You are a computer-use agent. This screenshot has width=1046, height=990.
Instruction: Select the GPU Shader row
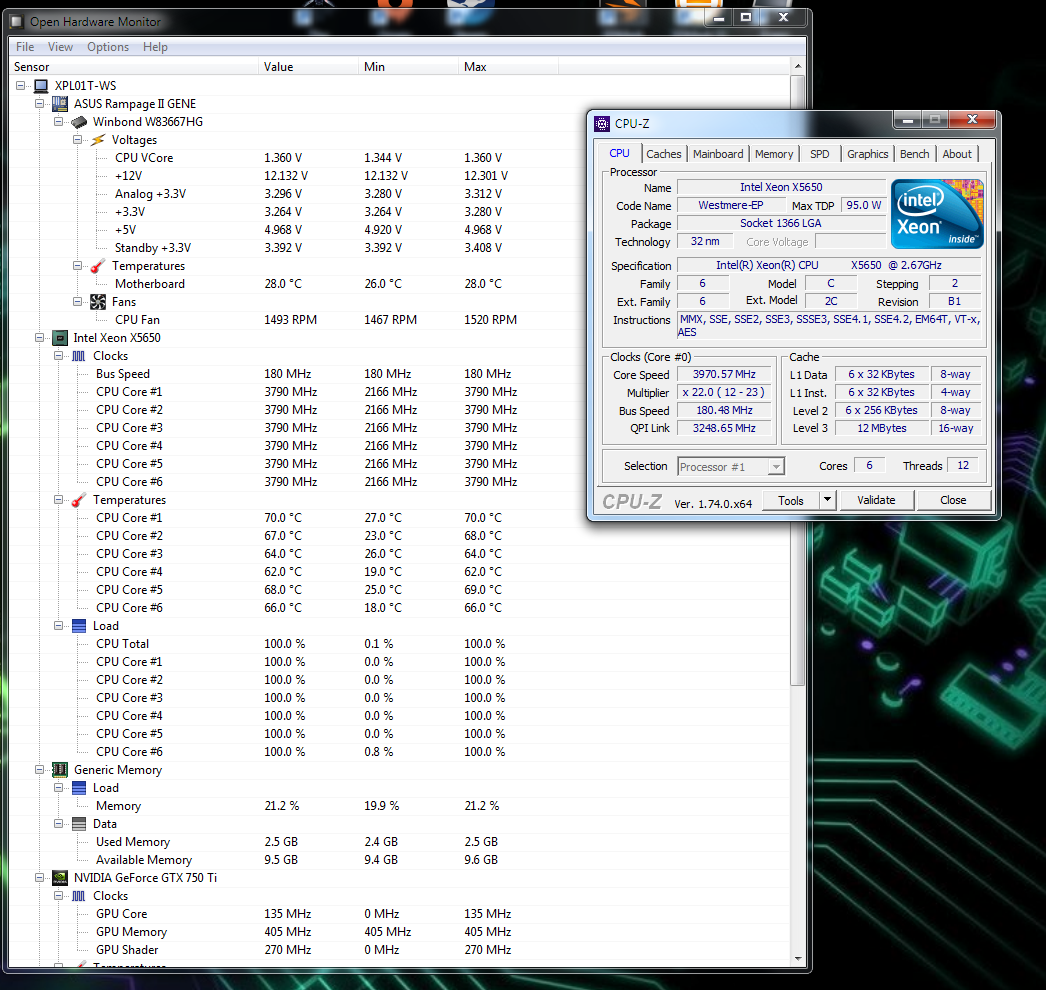(400, 950)
